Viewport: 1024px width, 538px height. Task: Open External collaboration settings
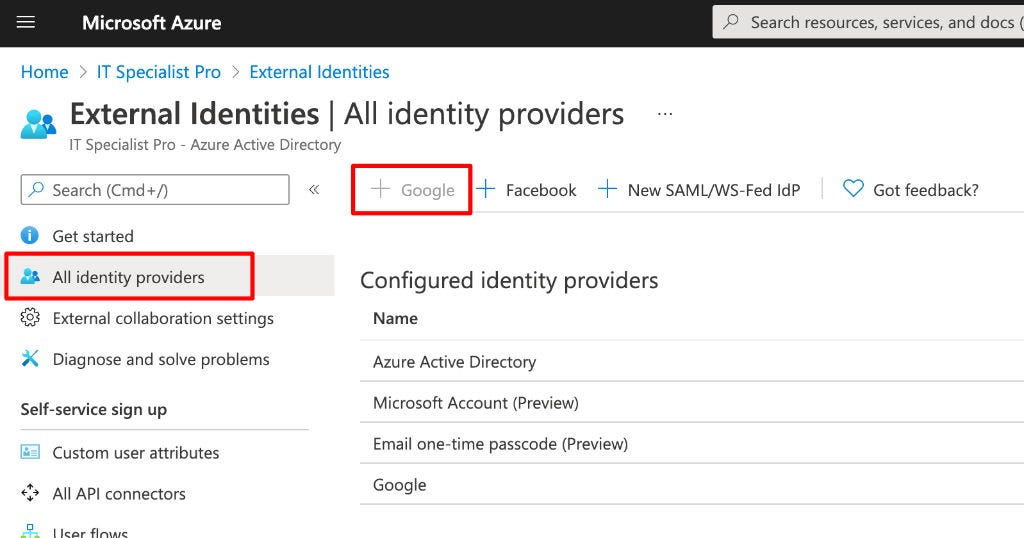[163, 319]
